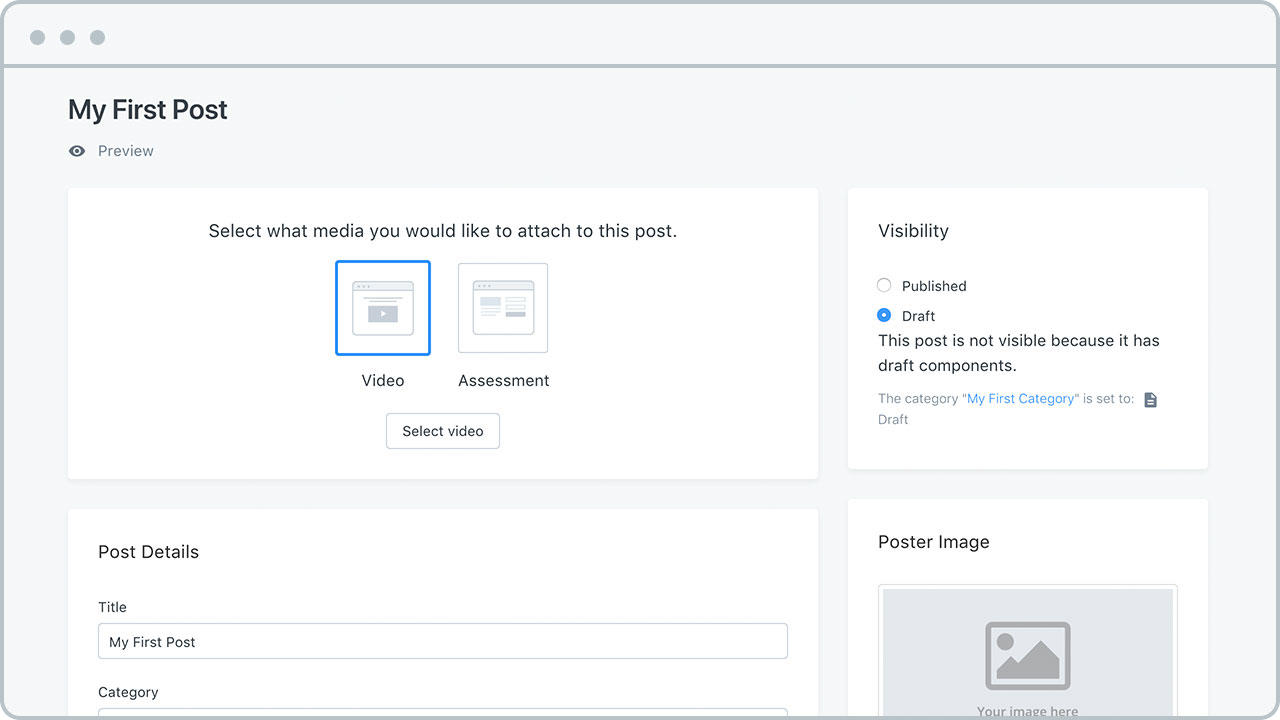Click the Preview link under the post title

(125, 151)
